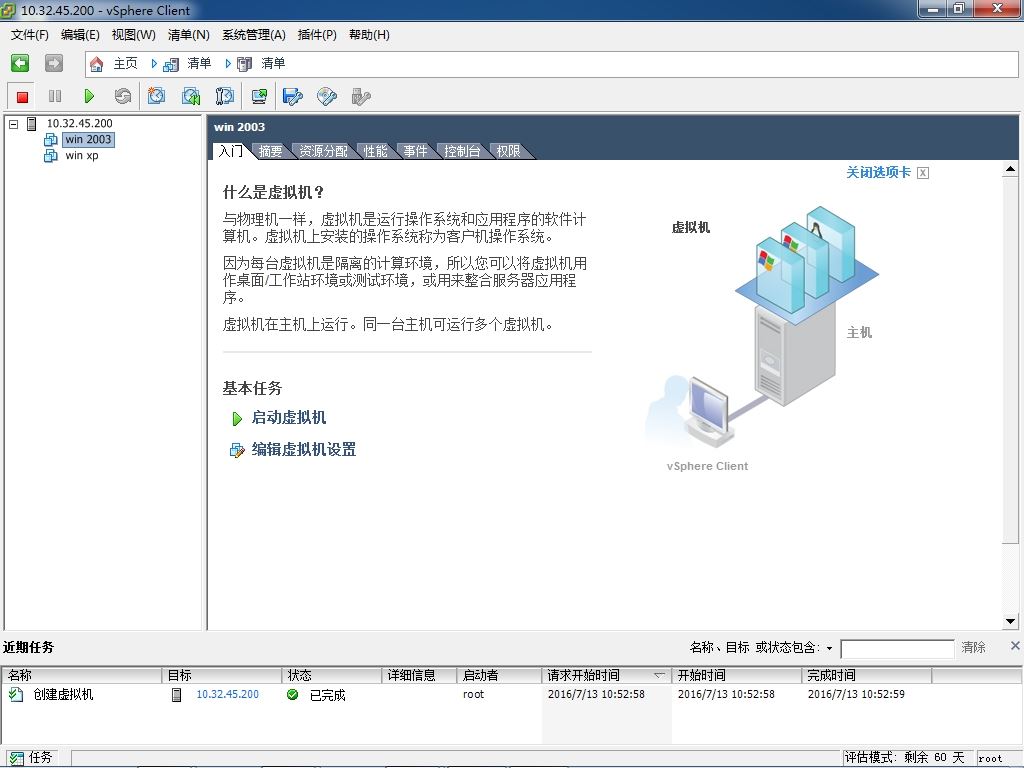1024x768 pixels.
Task: Click the floppy connect toolbar icon
Action: 293,97
